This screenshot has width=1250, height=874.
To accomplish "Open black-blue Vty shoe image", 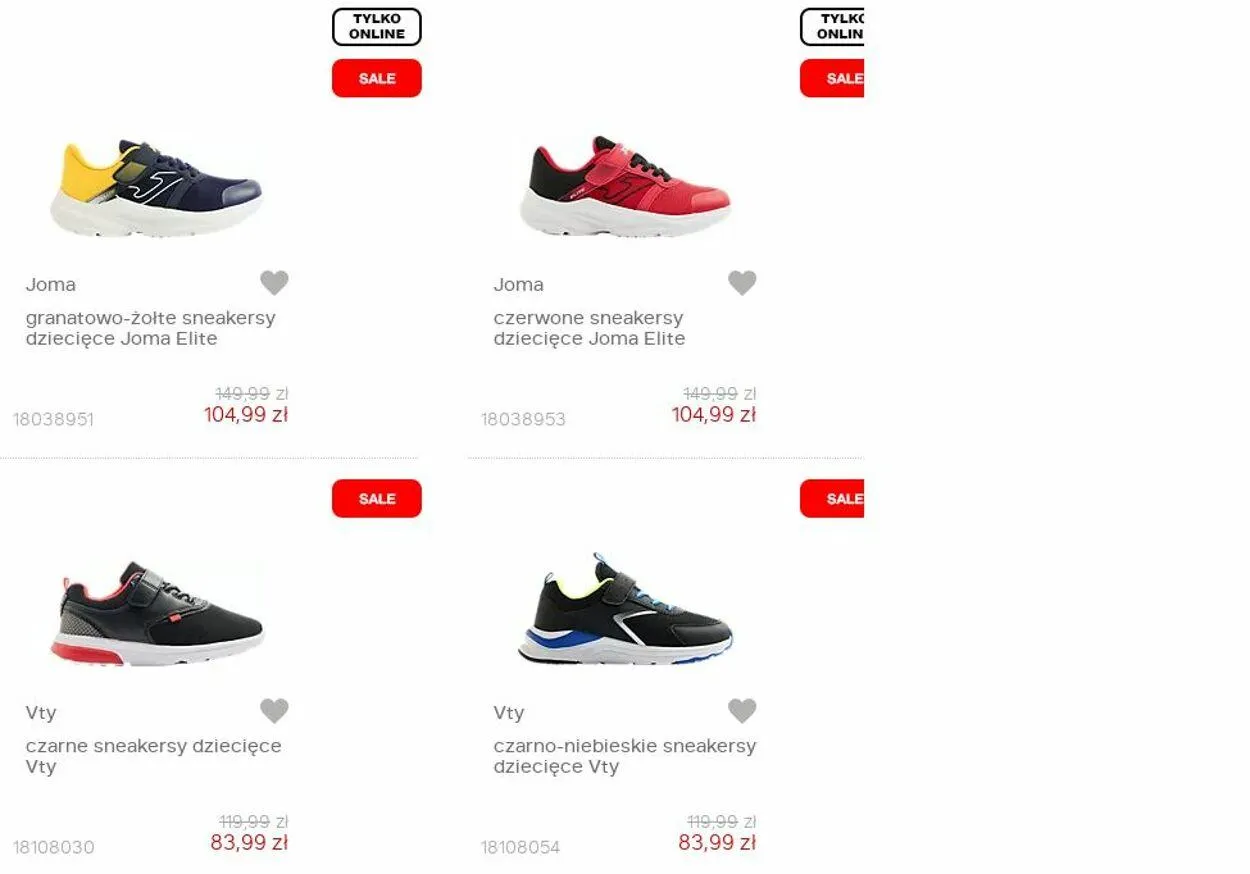I will click(625, 610).
